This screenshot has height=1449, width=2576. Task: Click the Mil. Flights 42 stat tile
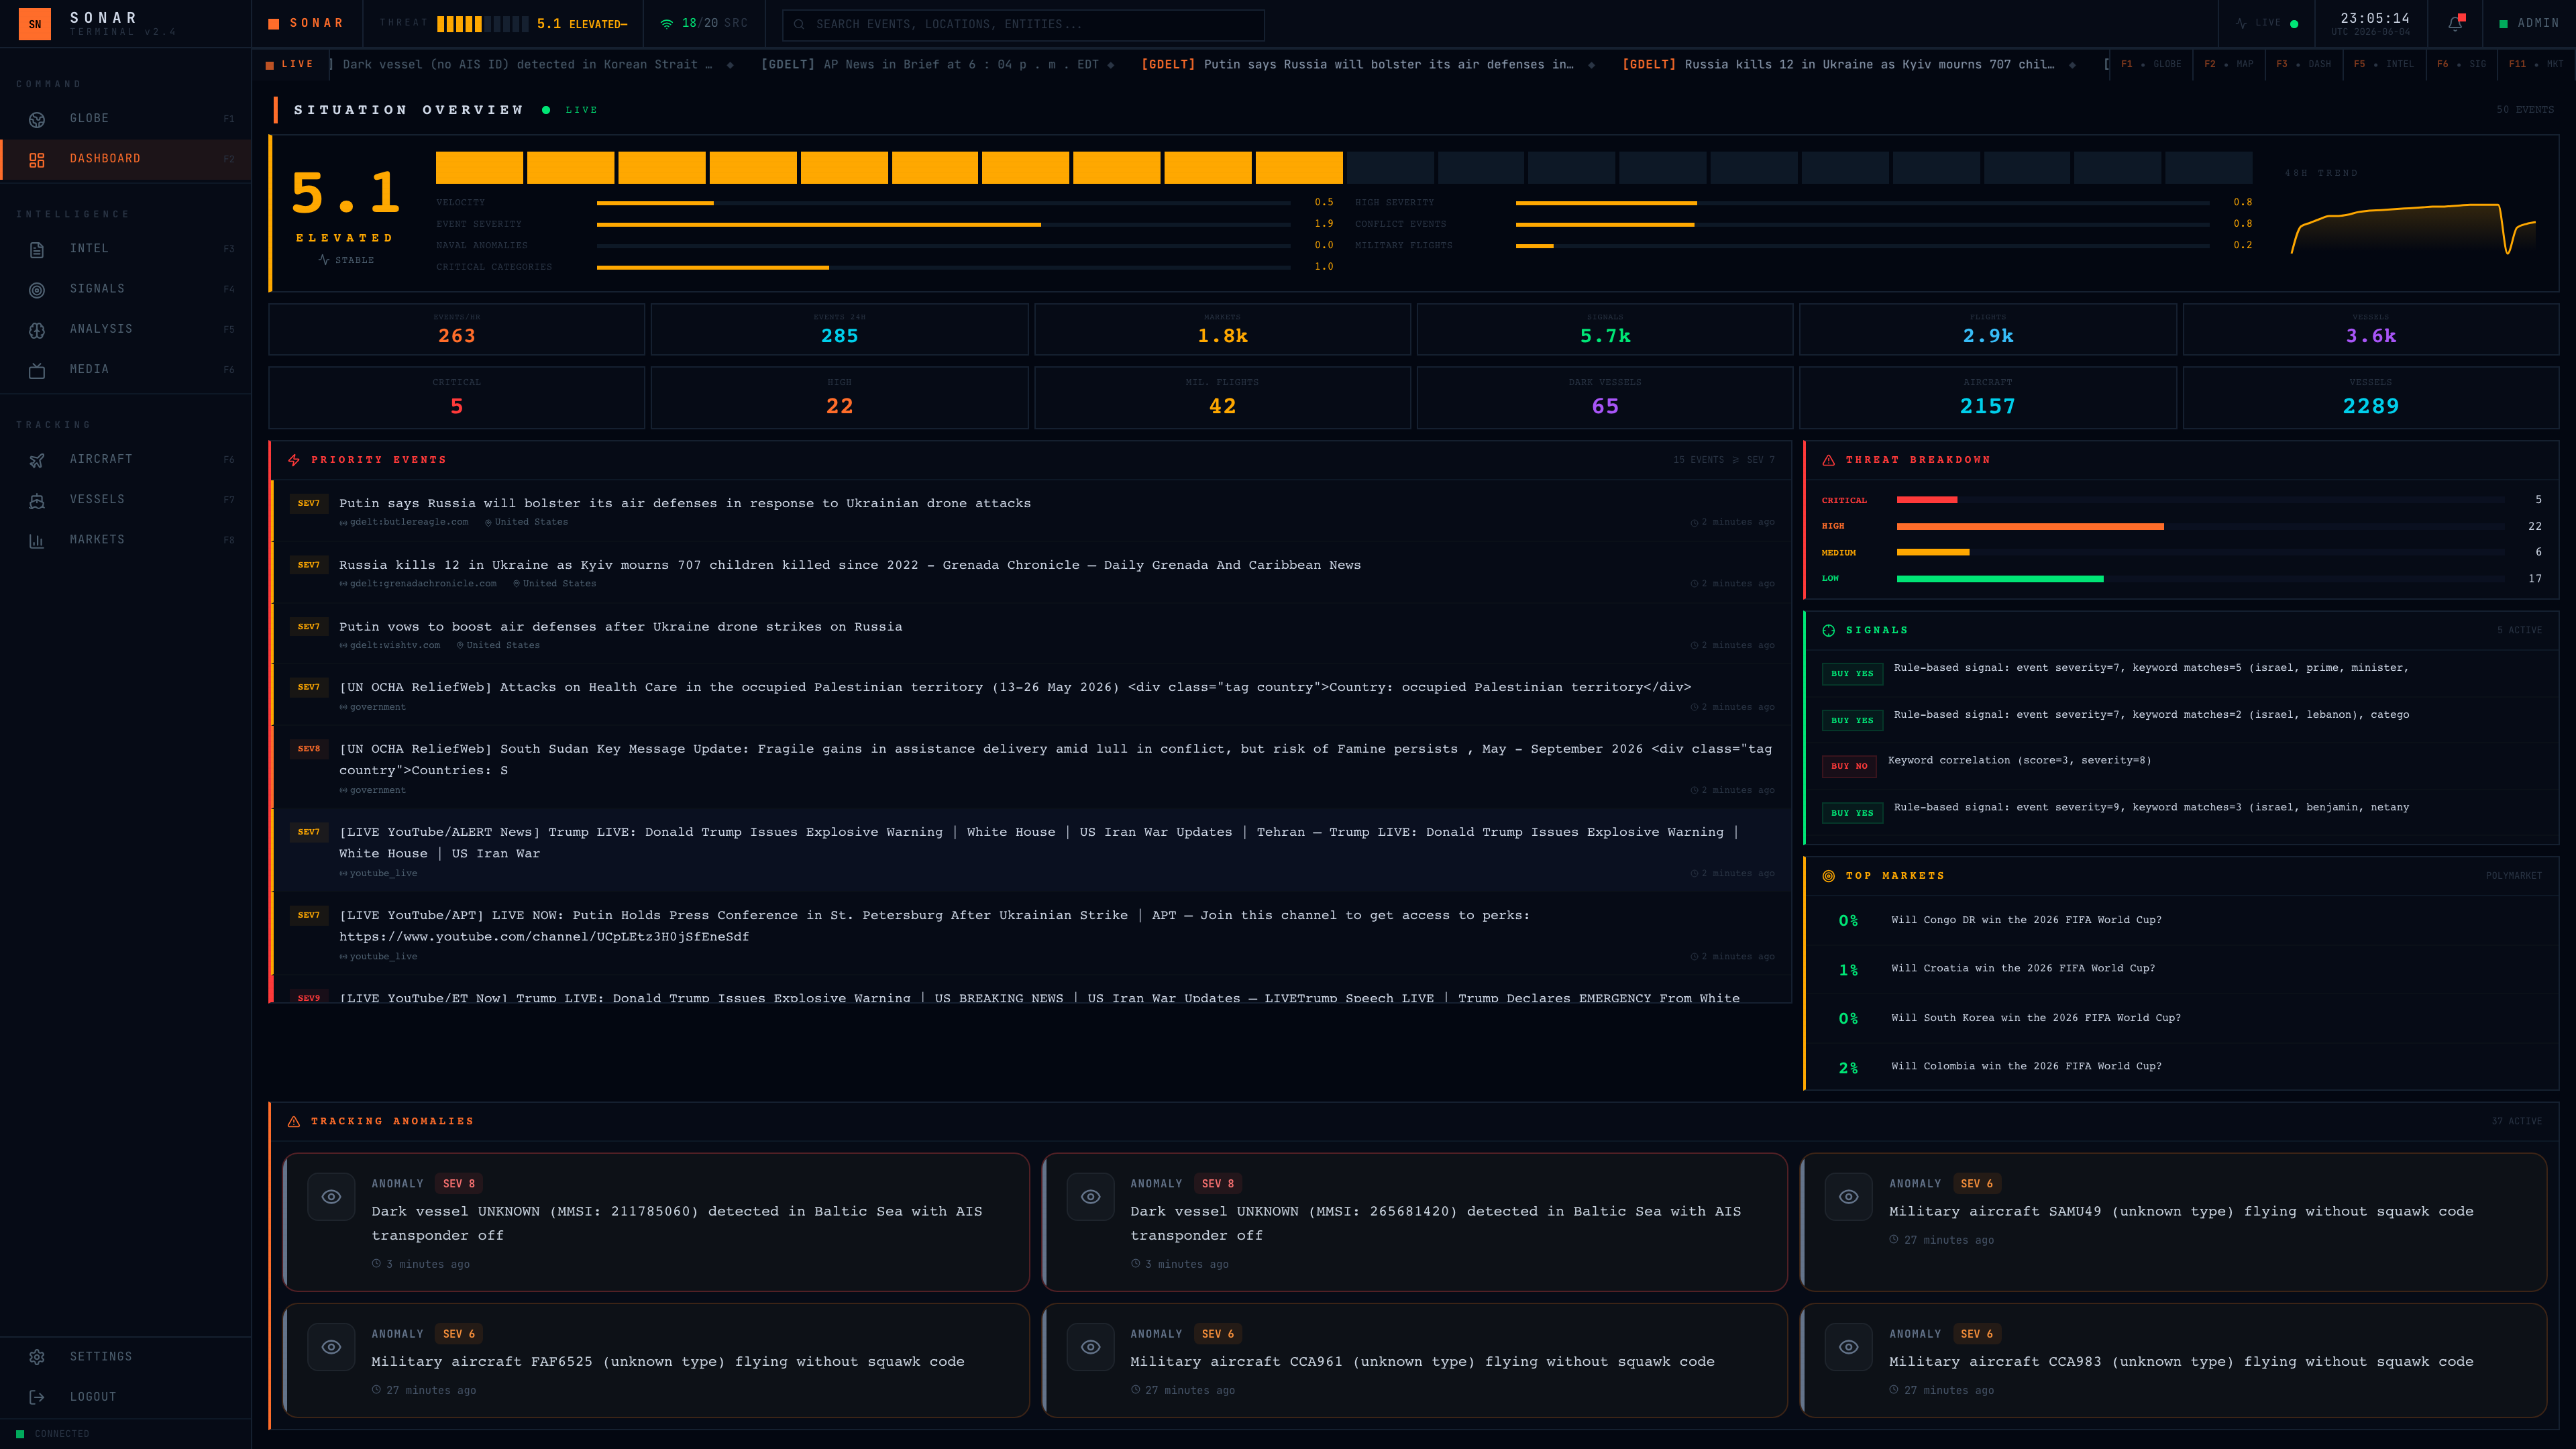[x=1222, y=398]
